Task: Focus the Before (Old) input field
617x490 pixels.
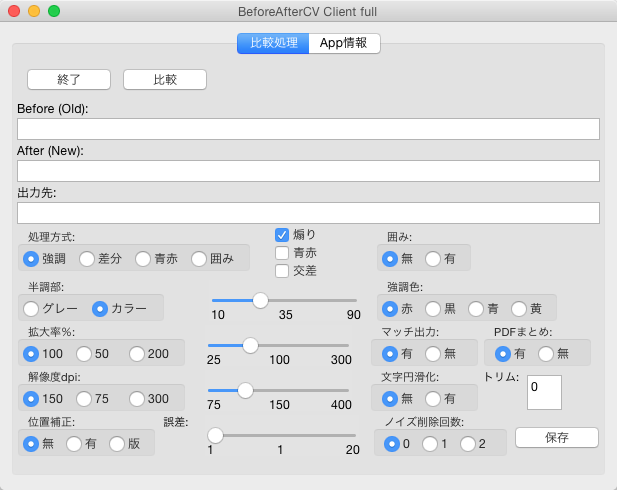Action: [308, 129]
